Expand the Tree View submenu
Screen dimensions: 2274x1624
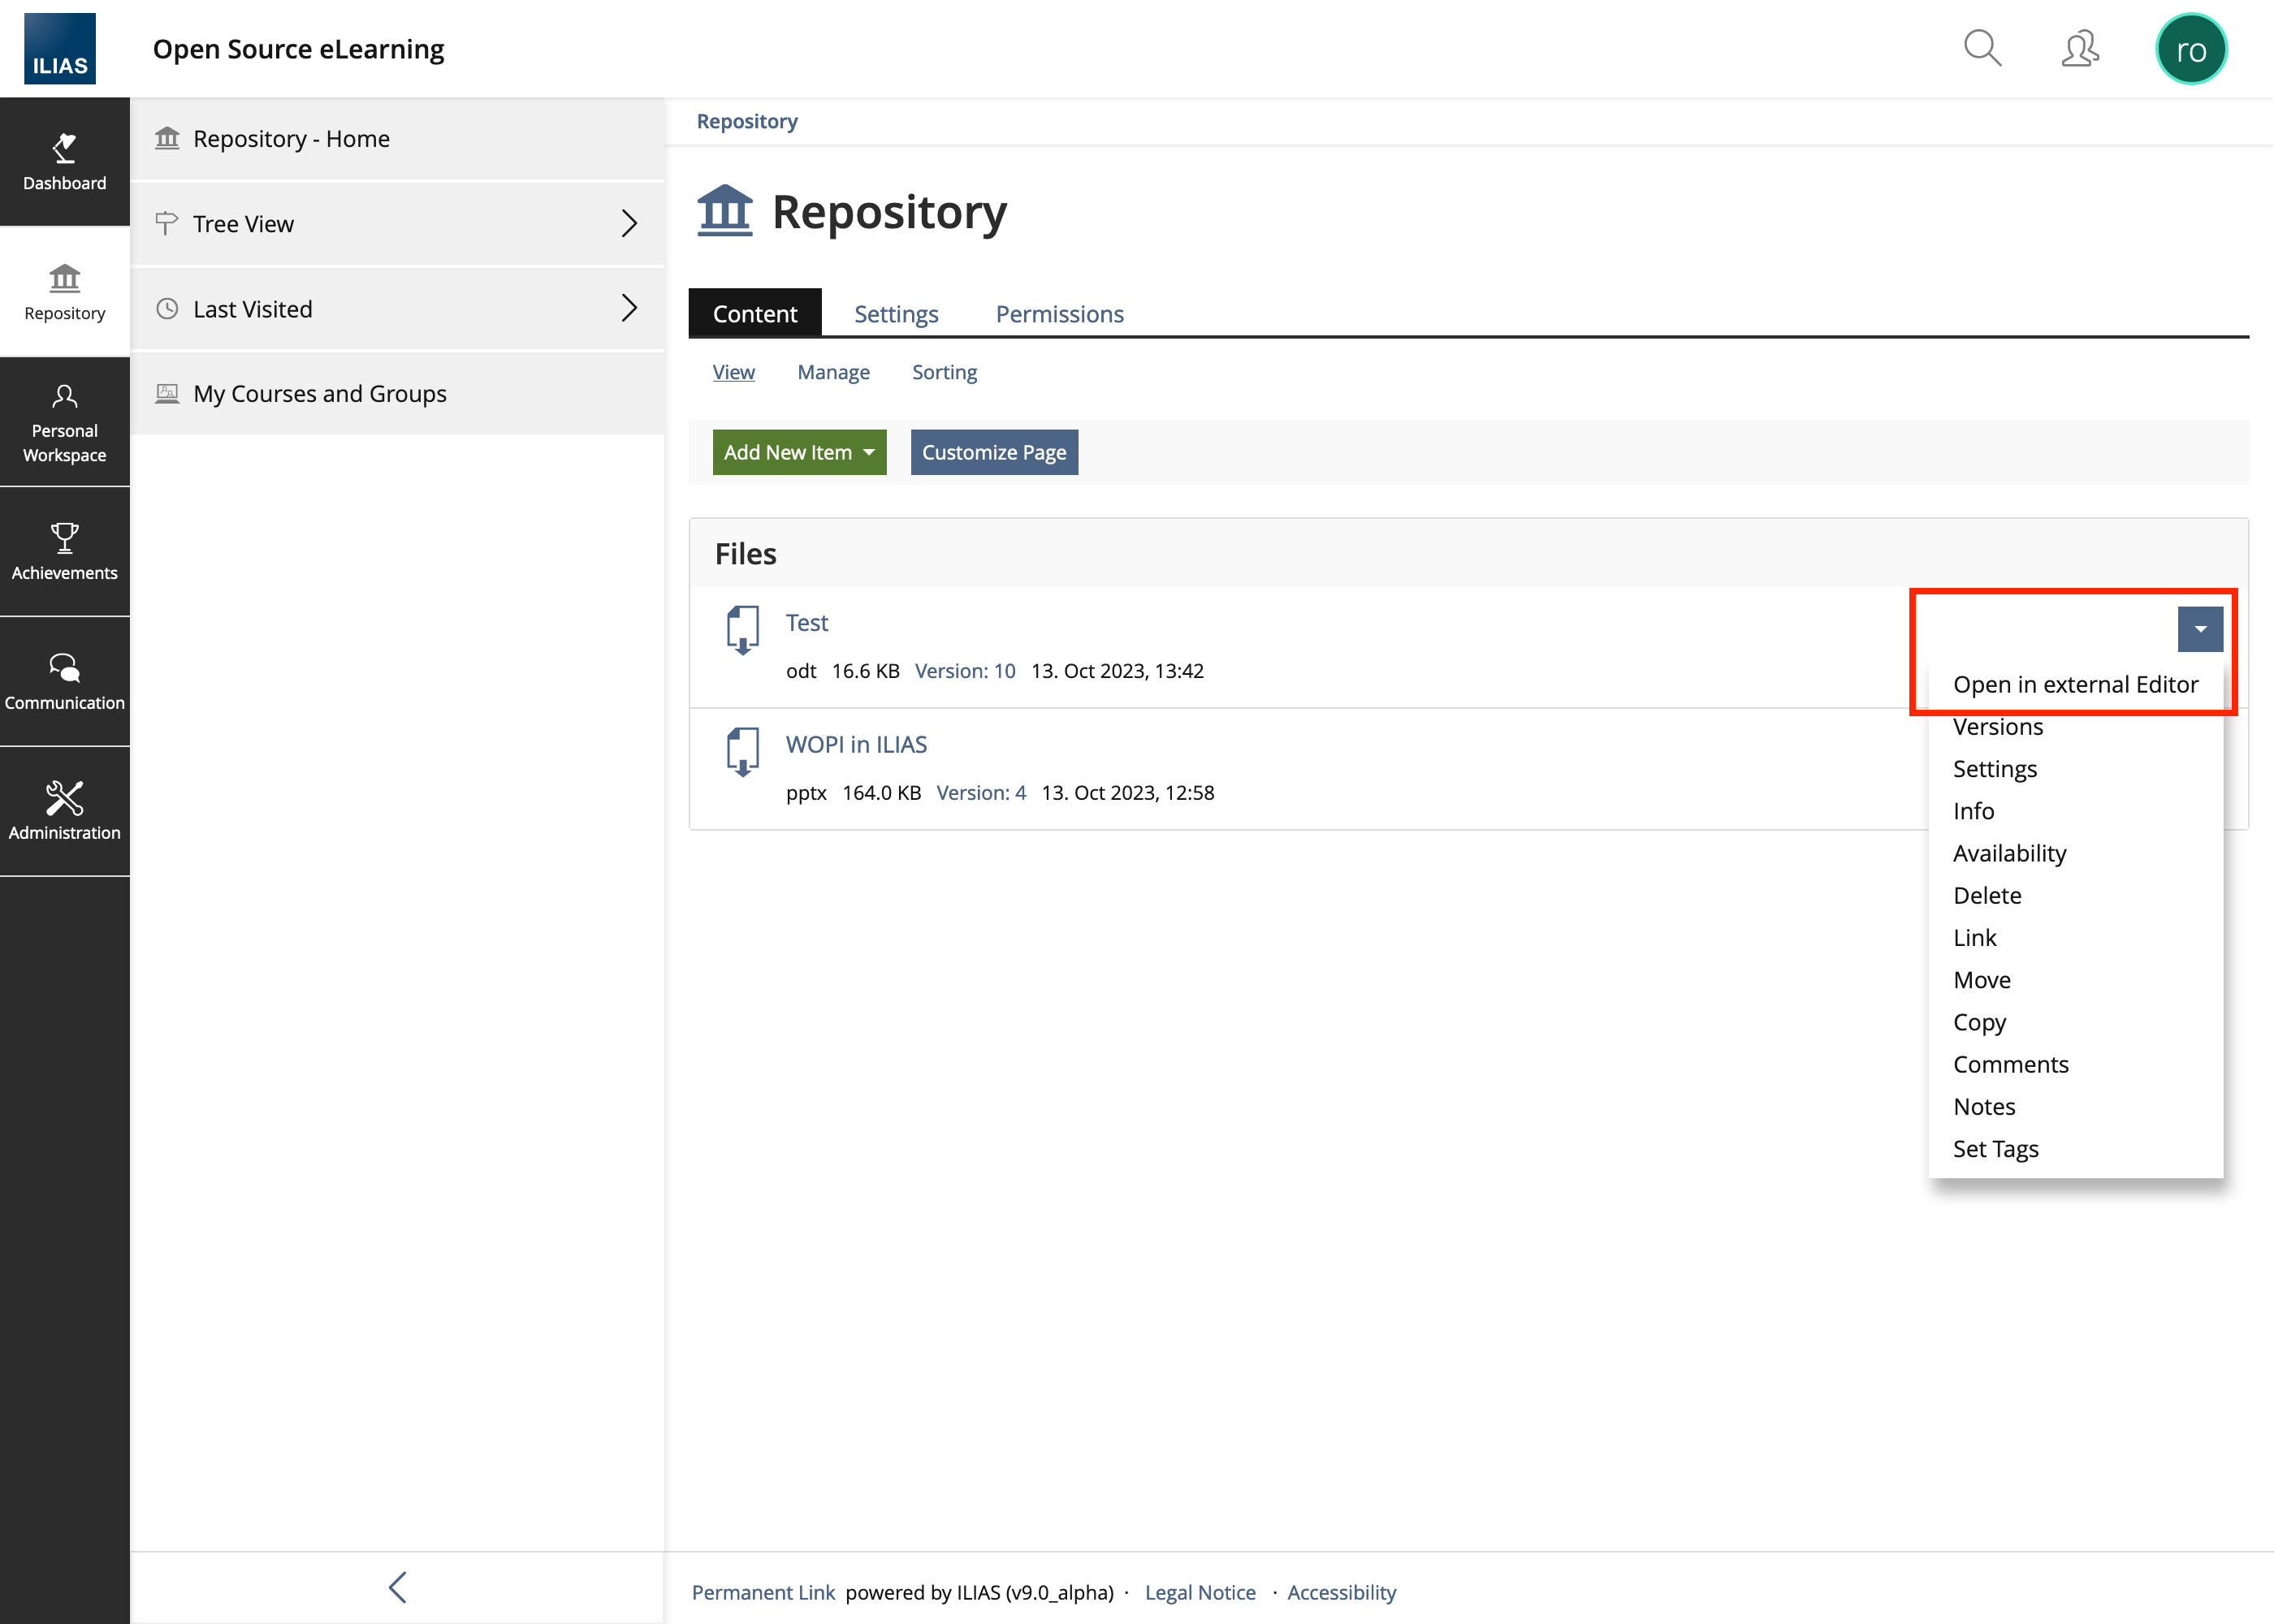629,223
